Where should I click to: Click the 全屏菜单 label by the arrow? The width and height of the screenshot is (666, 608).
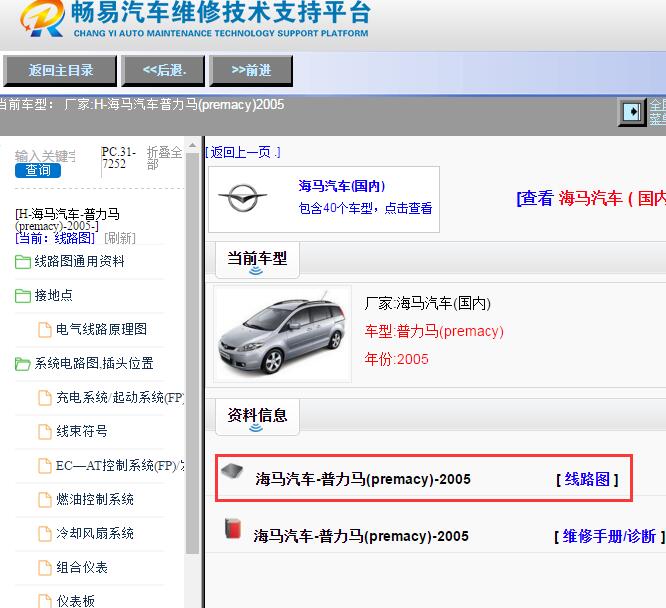pos(657,112)
